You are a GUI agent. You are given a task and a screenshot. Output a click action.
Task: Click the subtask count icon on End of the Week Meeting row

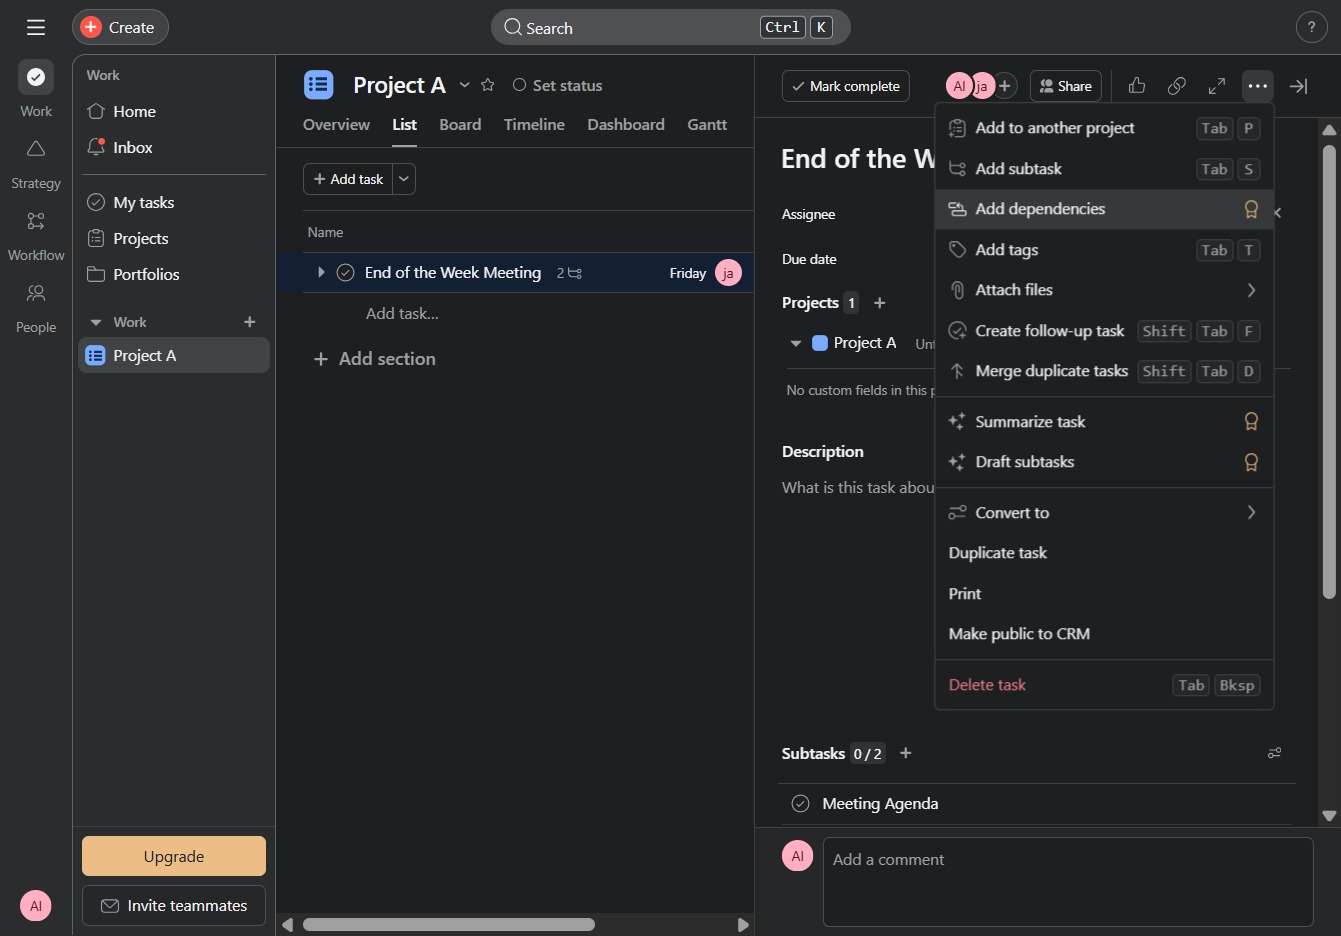point(570,273)
